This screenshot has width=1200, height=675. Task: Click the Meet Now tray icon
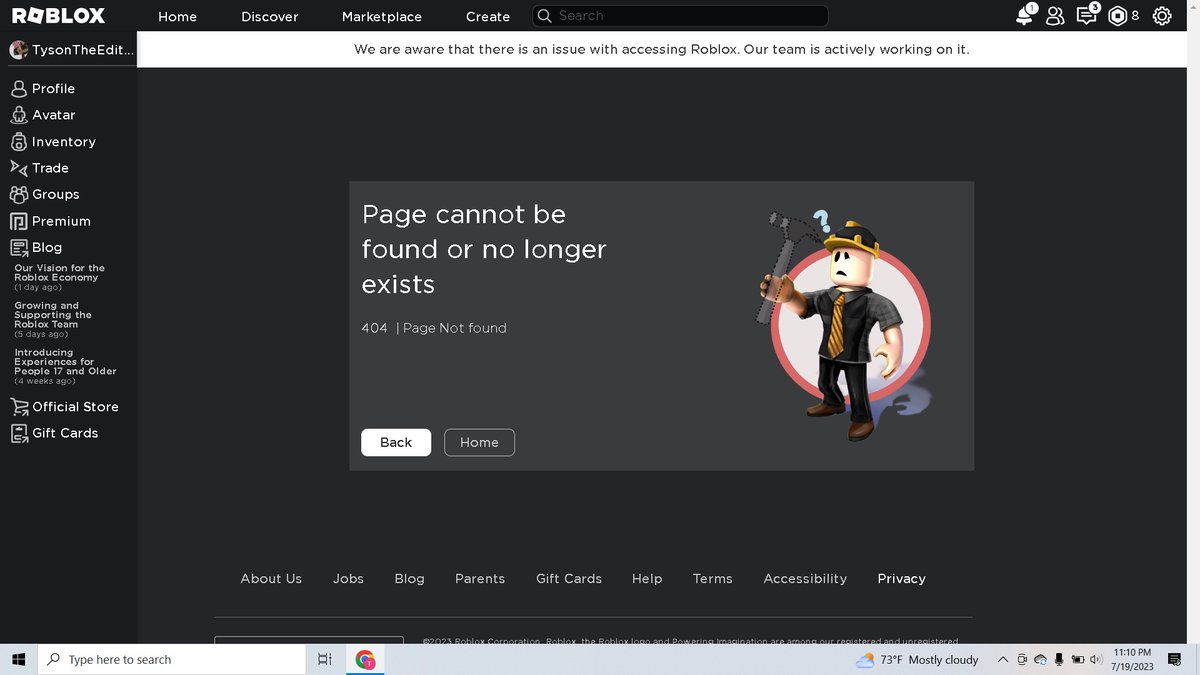[x=1022, y=660]
